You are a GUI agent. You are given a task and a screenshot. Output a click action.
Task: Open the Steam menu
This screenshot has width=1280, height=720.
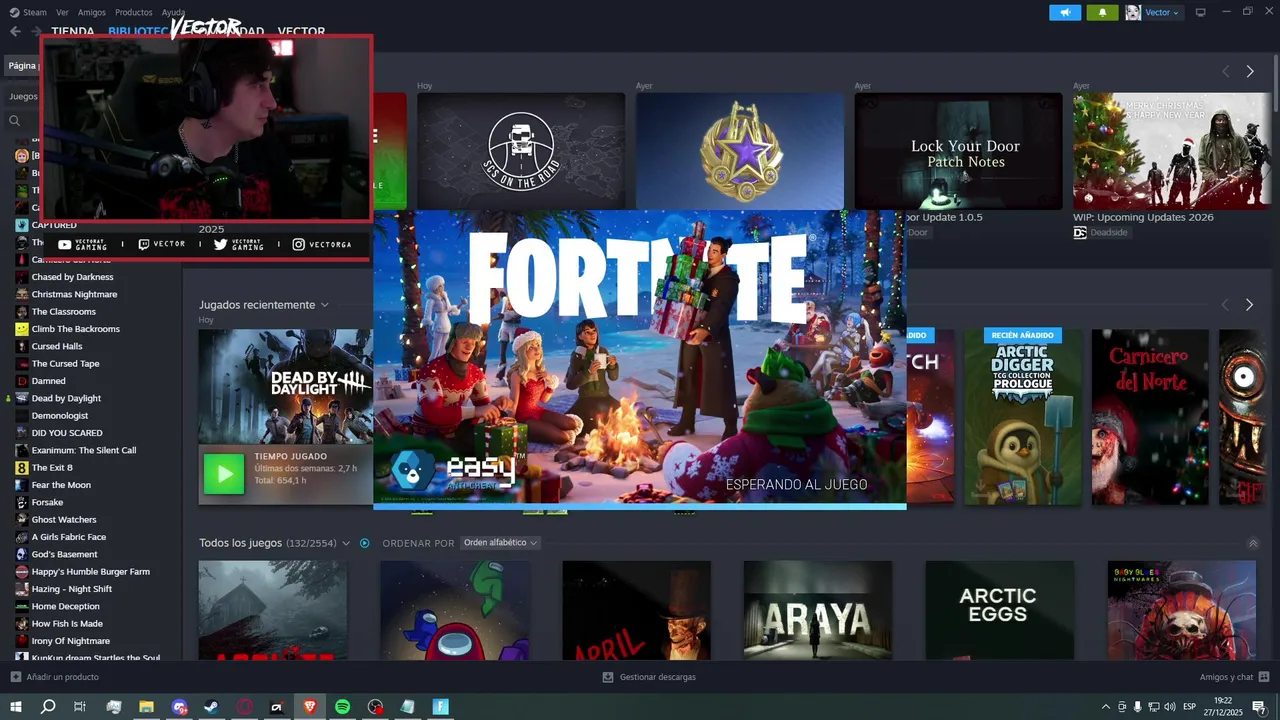click(x=28, y=12)
